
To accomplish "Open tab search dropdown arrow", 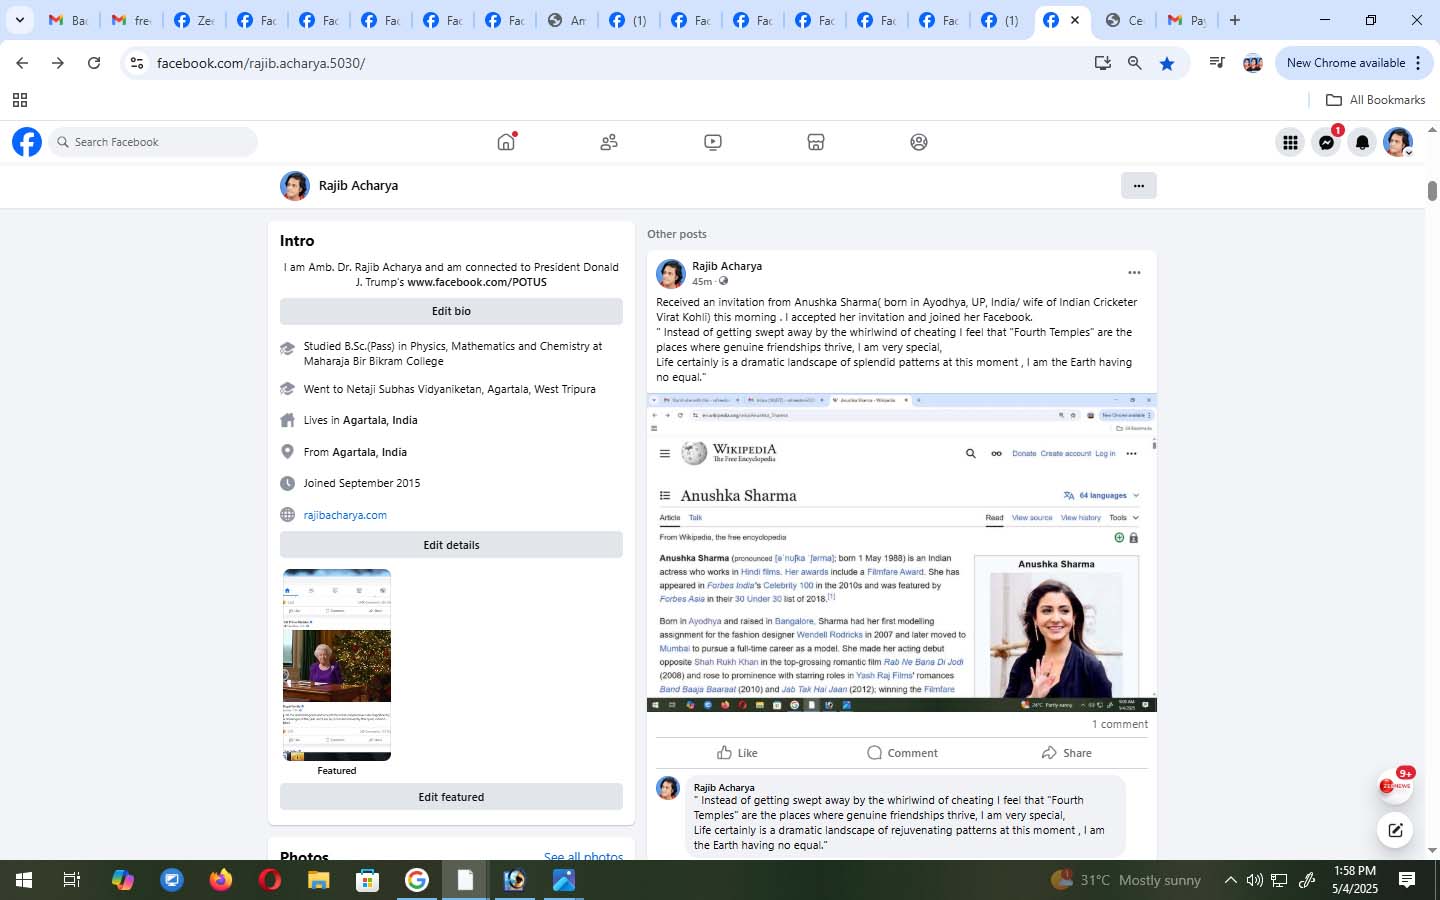I will click(19, 20).
